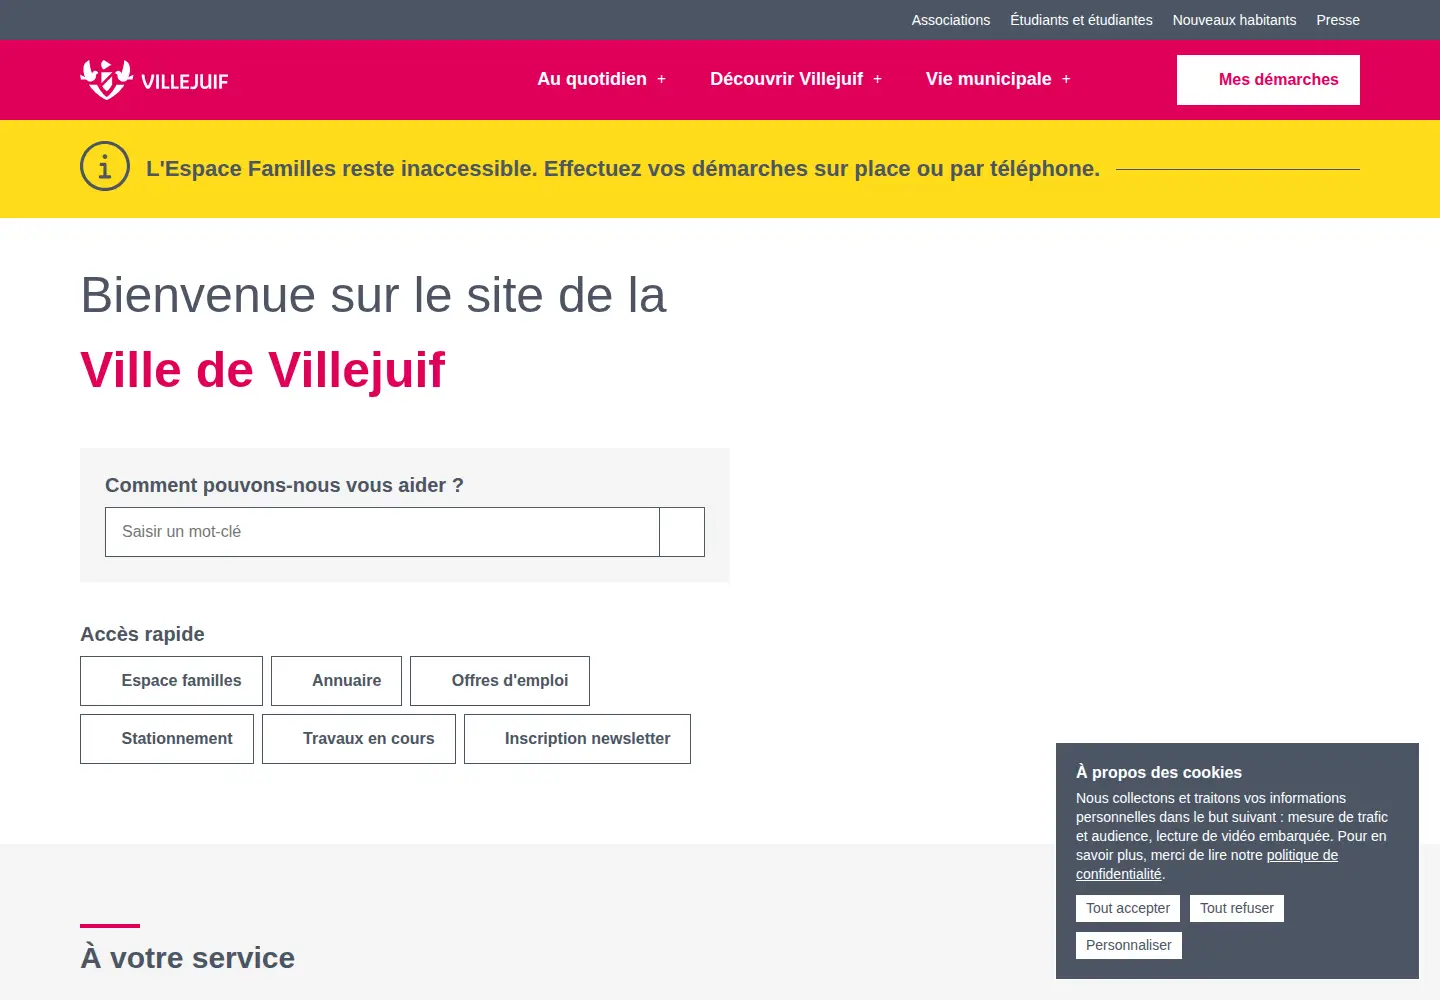Image resolution: width=1440 pixels, height=1000 pixels.
Task: Click Personnaliser in the cookie banner
Action: coord(1129,945)
